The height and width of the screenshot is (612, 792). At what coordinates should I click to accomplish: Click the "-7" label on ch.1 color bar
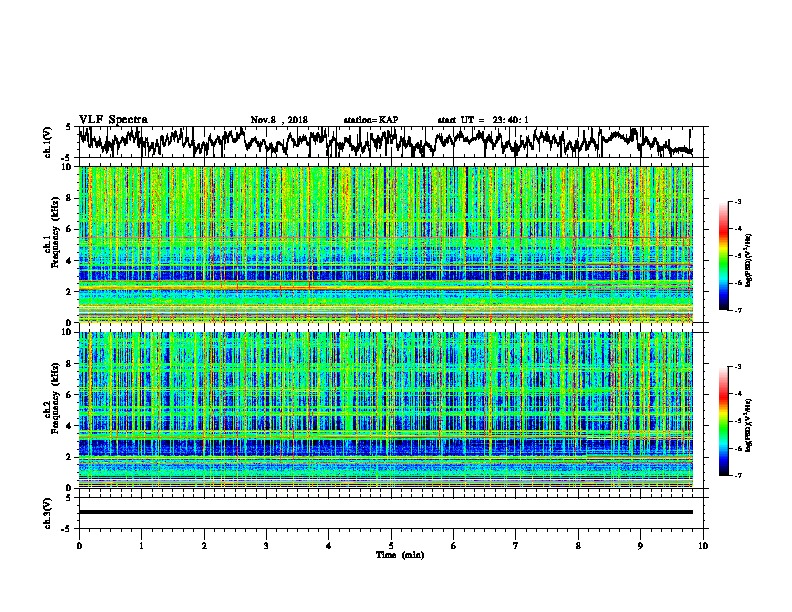(737, 310)
